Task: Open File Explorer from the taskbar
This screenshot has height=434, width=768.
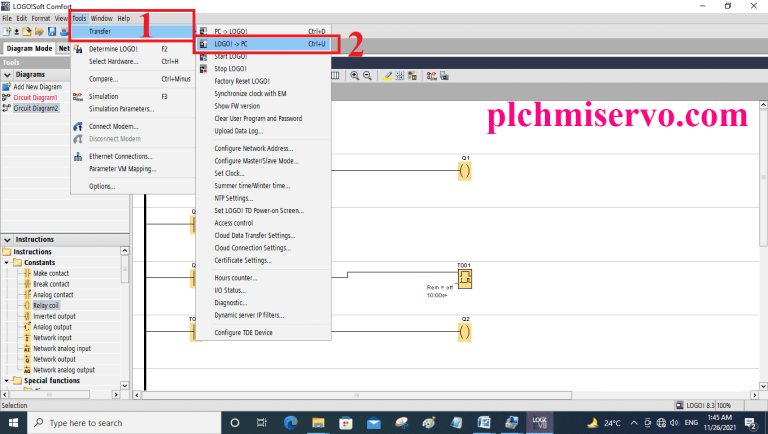Action: pyautogui.click(x=318, y=423)
